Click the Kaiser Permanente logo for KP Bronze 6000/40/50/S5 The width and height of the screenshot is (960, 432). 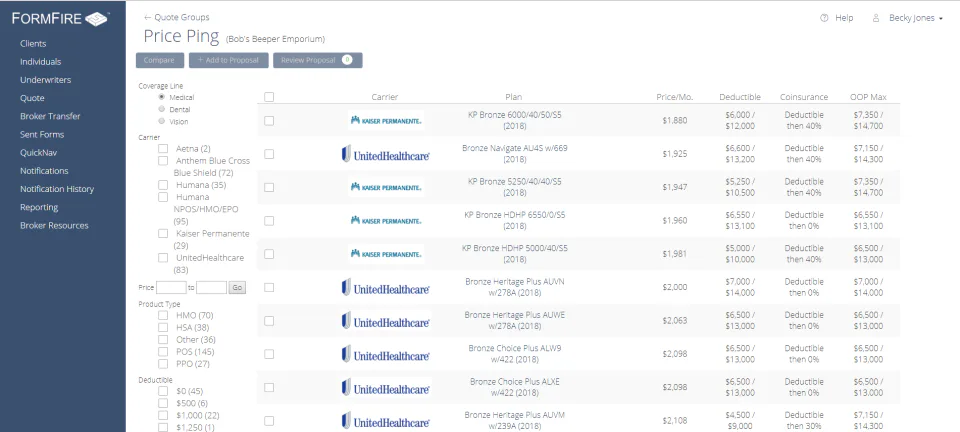pyautogui.click(x=386, y=121)
